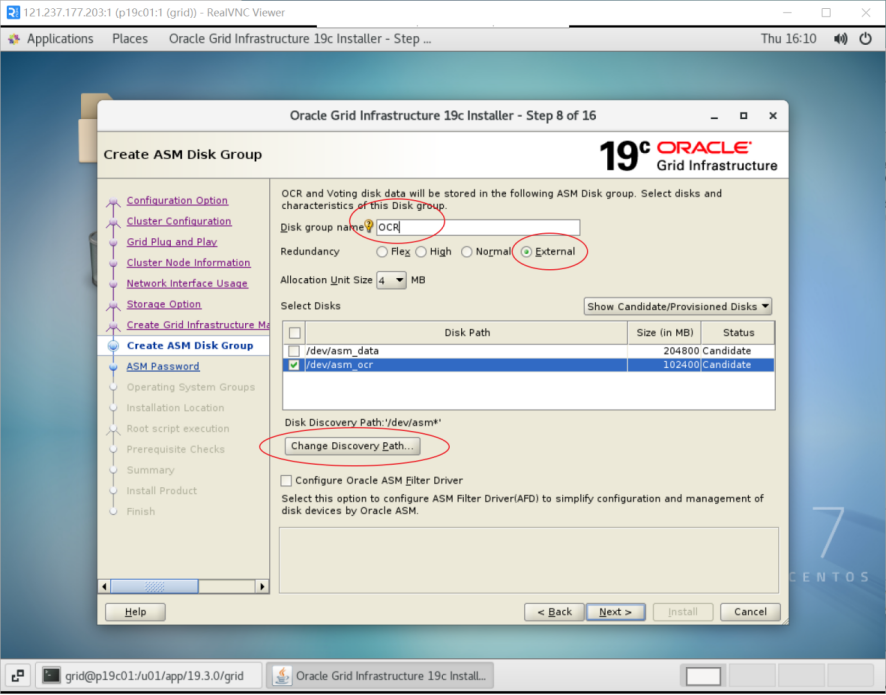
Task: Click the steps panel scroll left arrow
Action: (105, 587)
